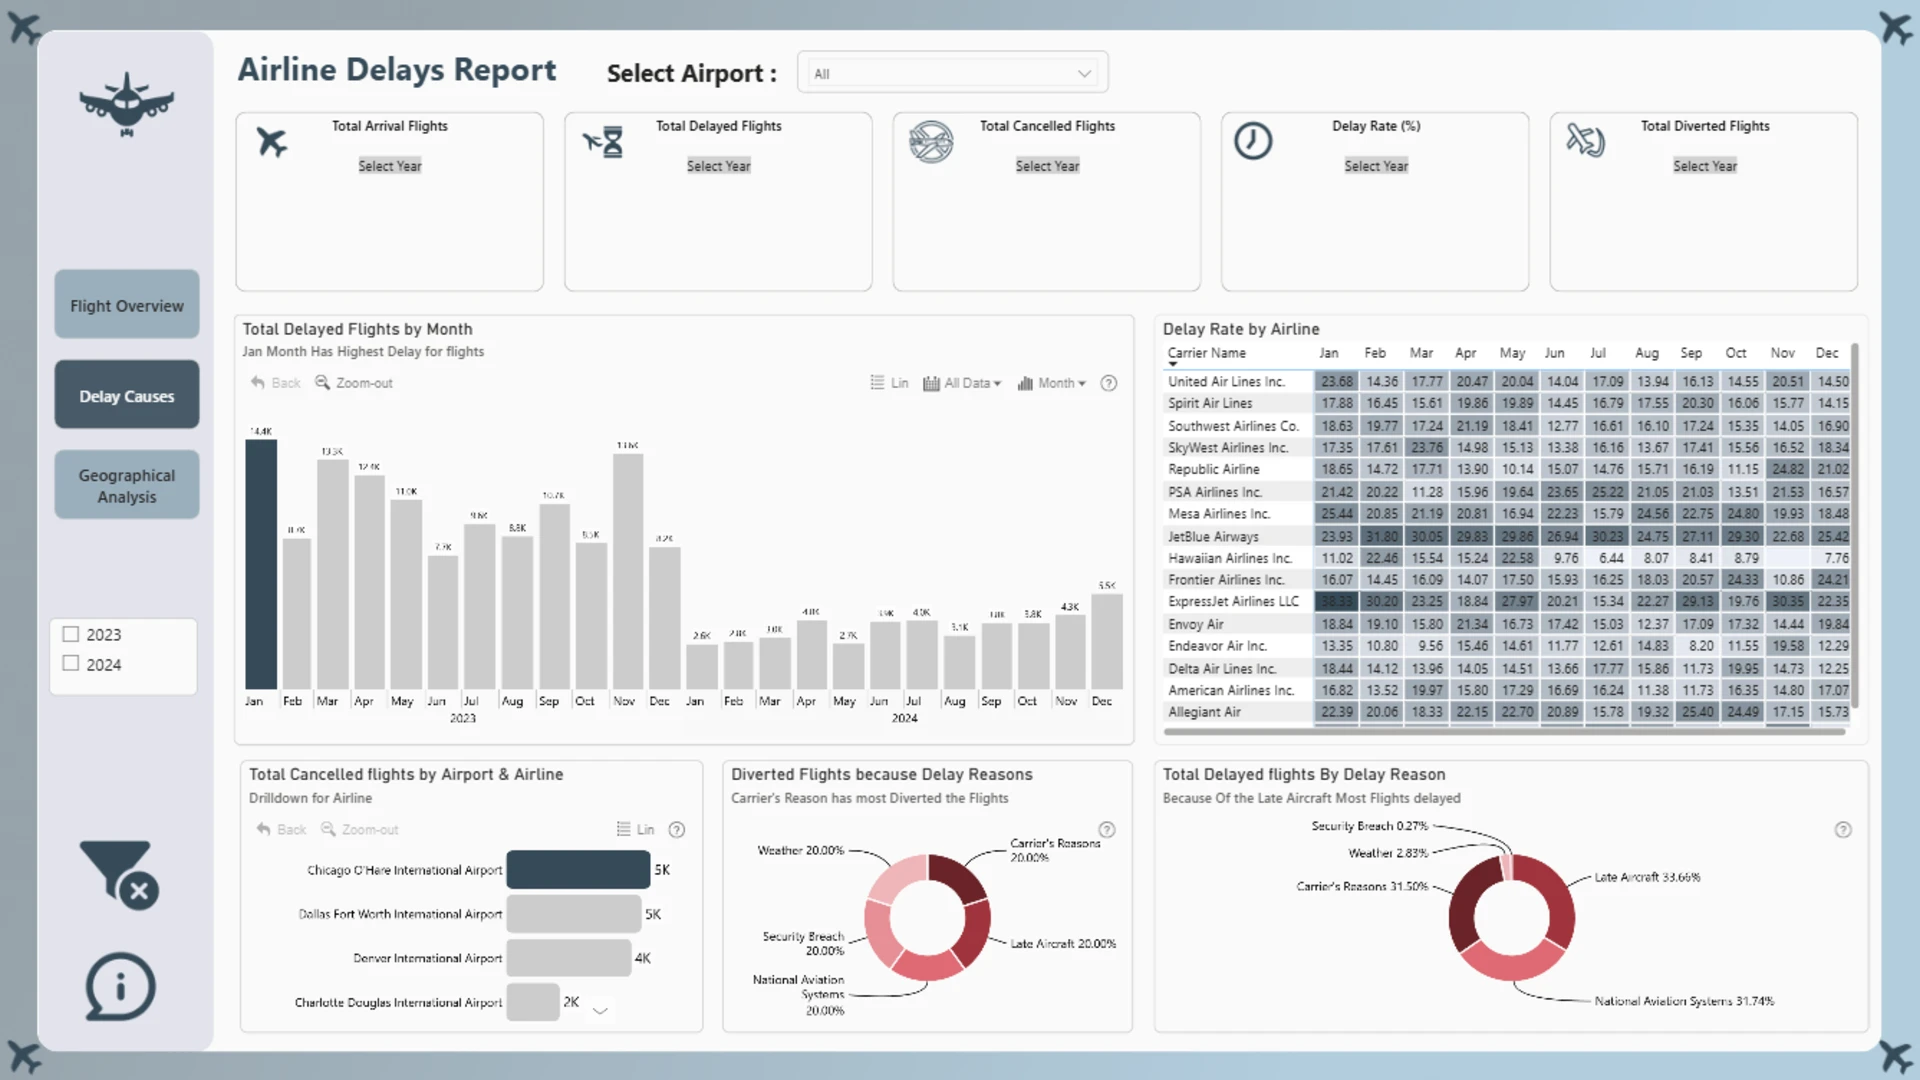Screen dimensions: 1920x1080
Task: Zoom out the Delayed Flights by Month chart
Action: [354, 383]
